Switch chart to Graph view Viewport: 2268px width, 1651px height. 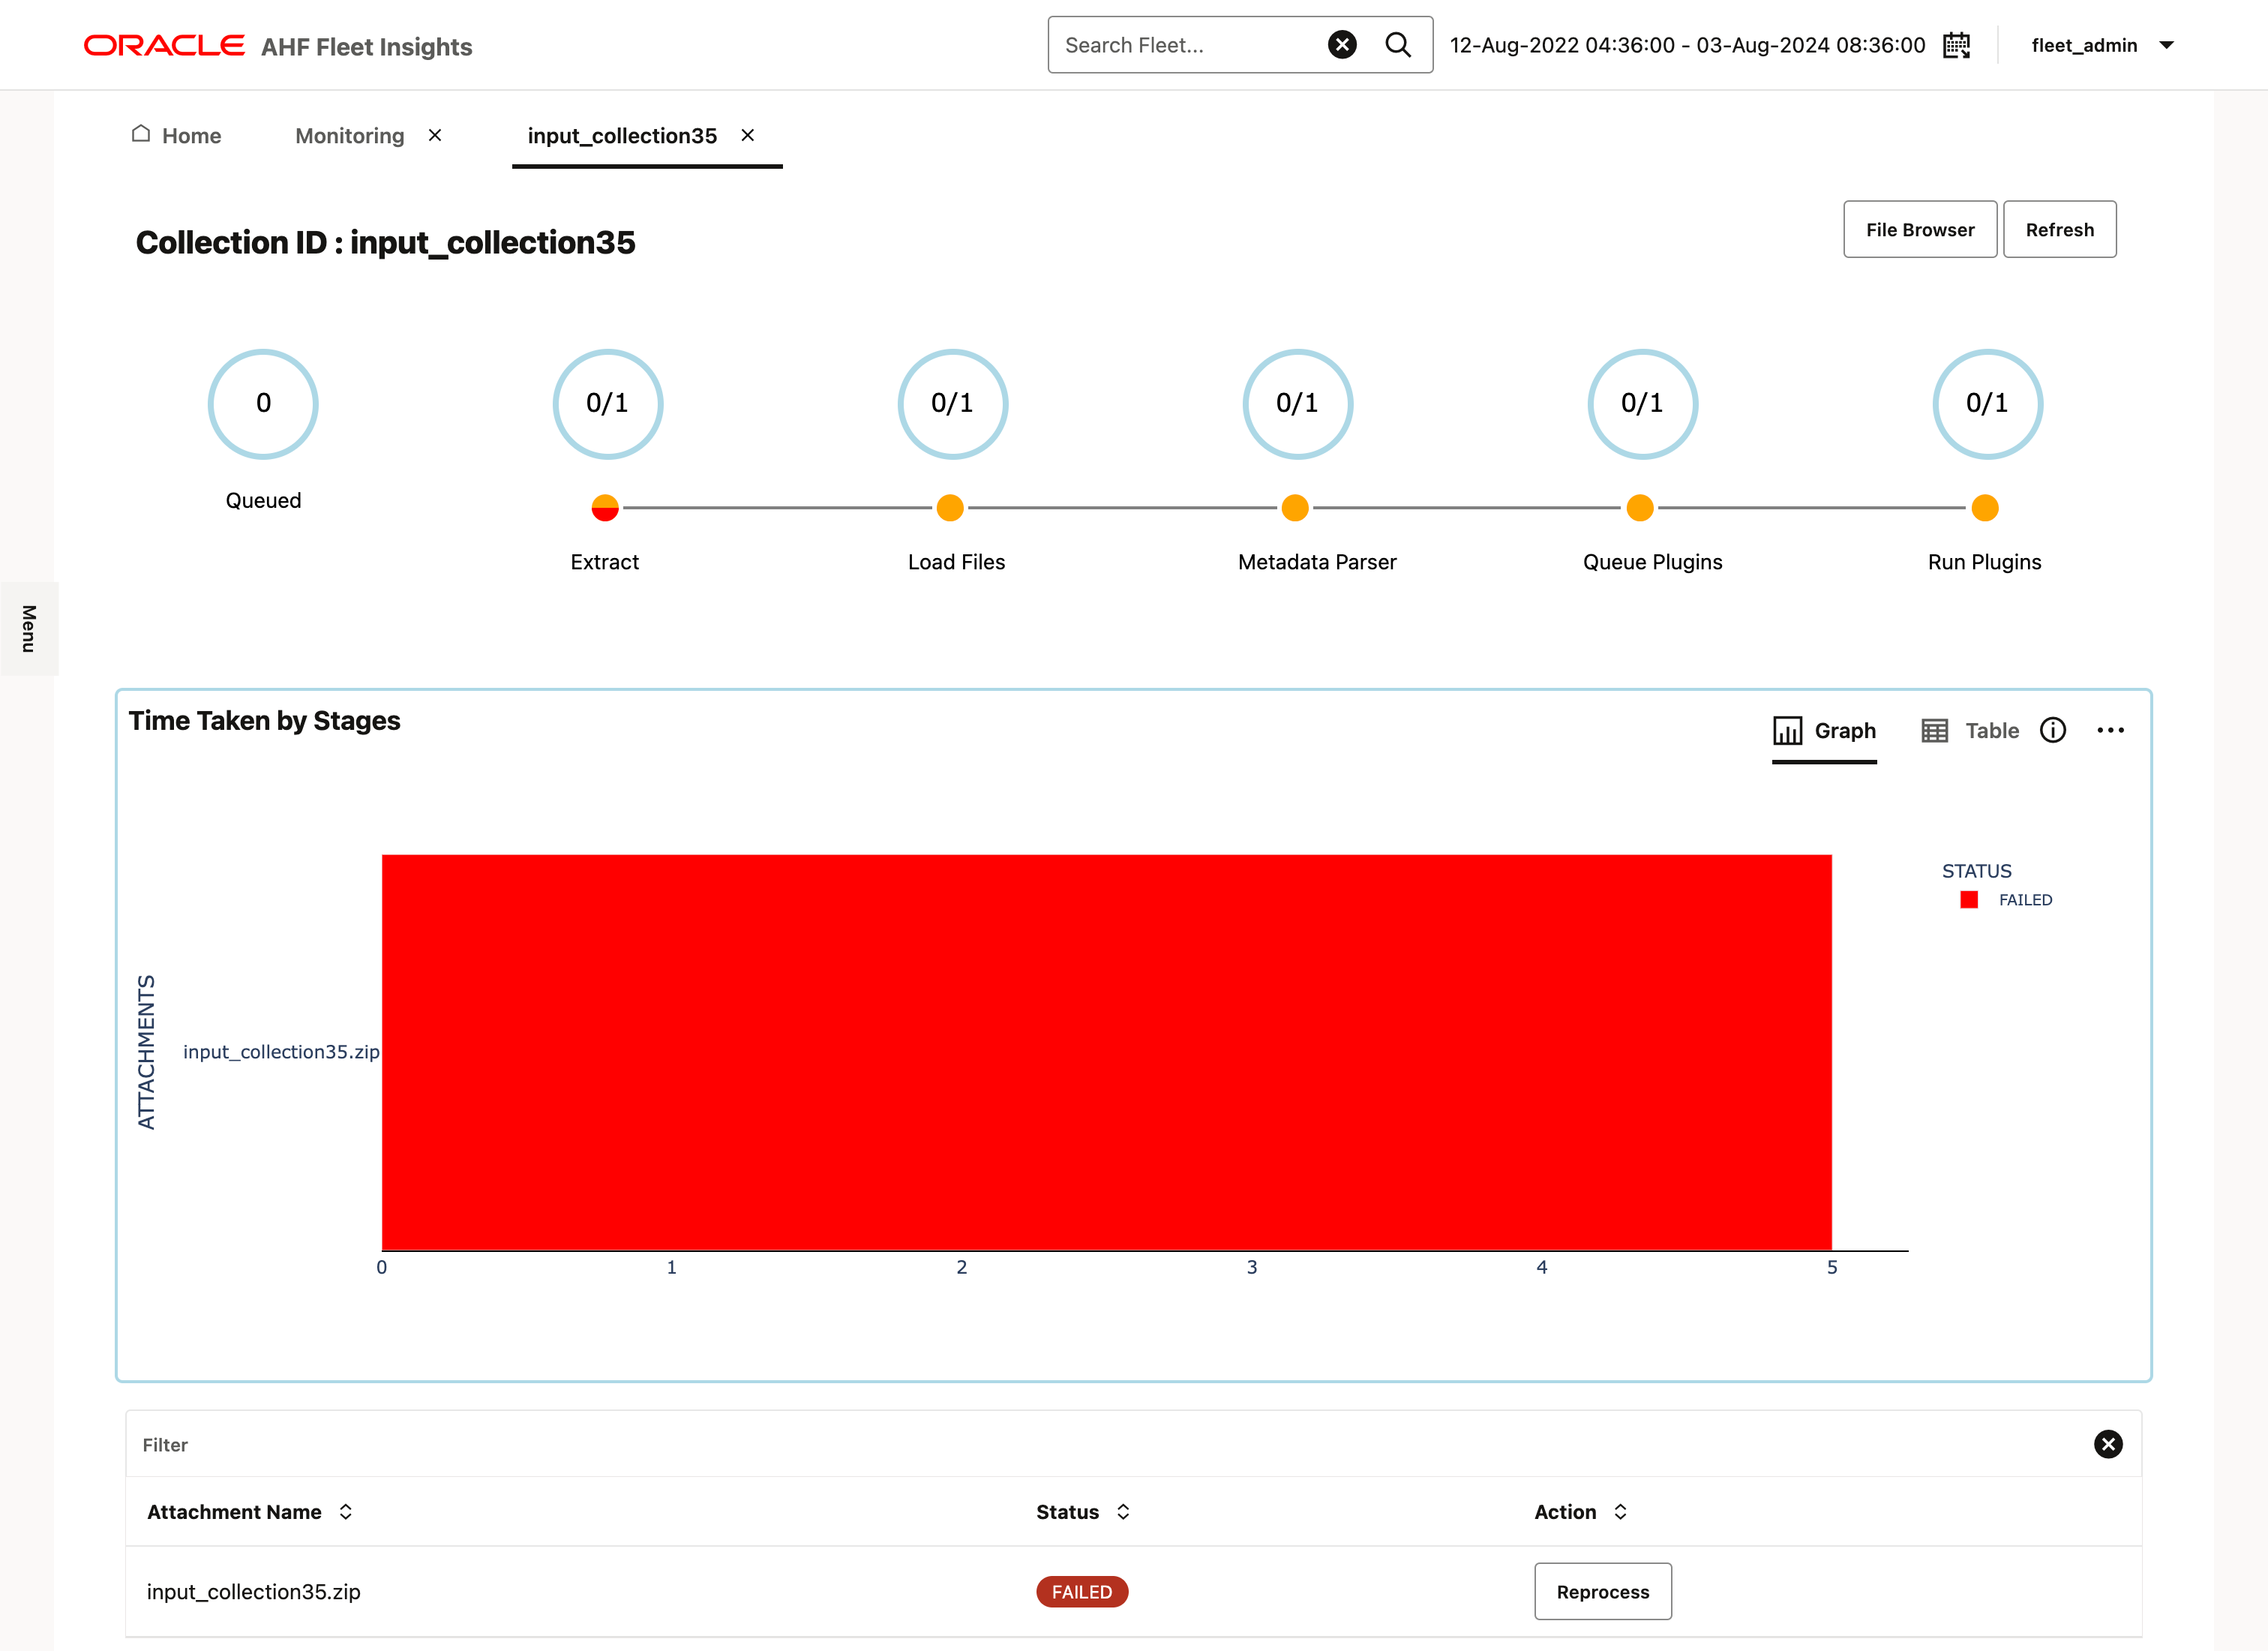point(1824,731)
